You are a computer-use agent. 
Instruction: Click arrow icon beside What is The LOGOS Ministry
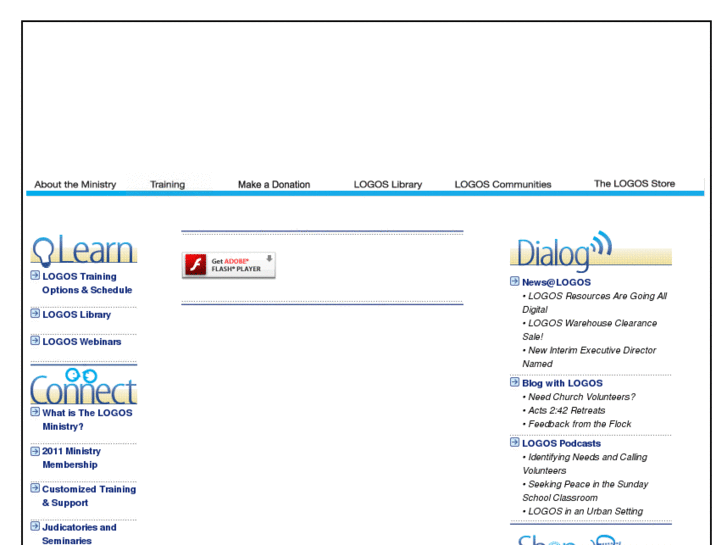tap(35, 411)
